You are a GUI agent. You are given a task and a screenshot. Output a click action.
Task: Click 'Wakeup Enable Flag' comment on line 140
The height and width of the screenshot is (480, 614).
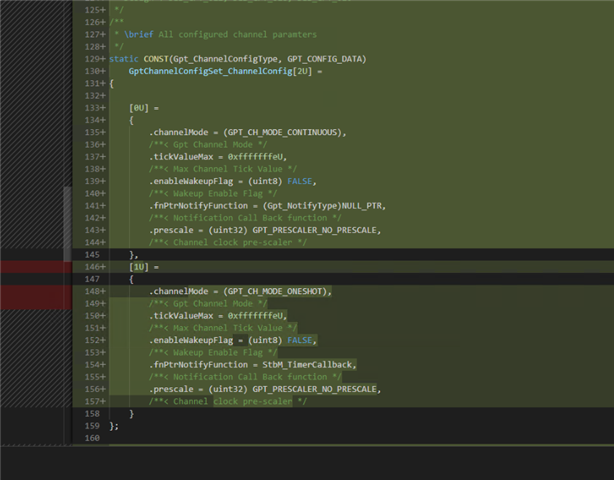[218, 193]
